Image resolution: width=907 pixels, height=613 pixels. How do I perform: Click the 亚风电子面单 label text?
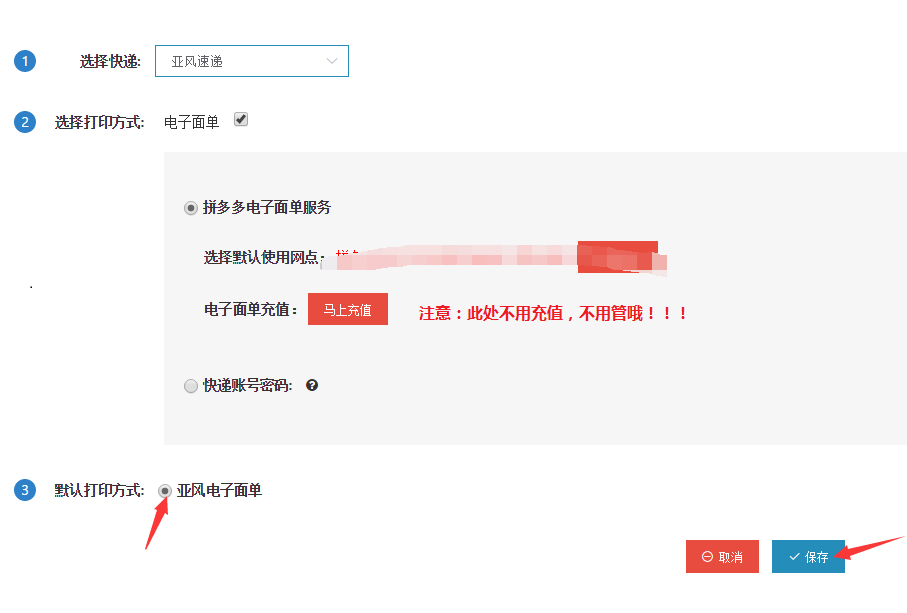(219, 490)
